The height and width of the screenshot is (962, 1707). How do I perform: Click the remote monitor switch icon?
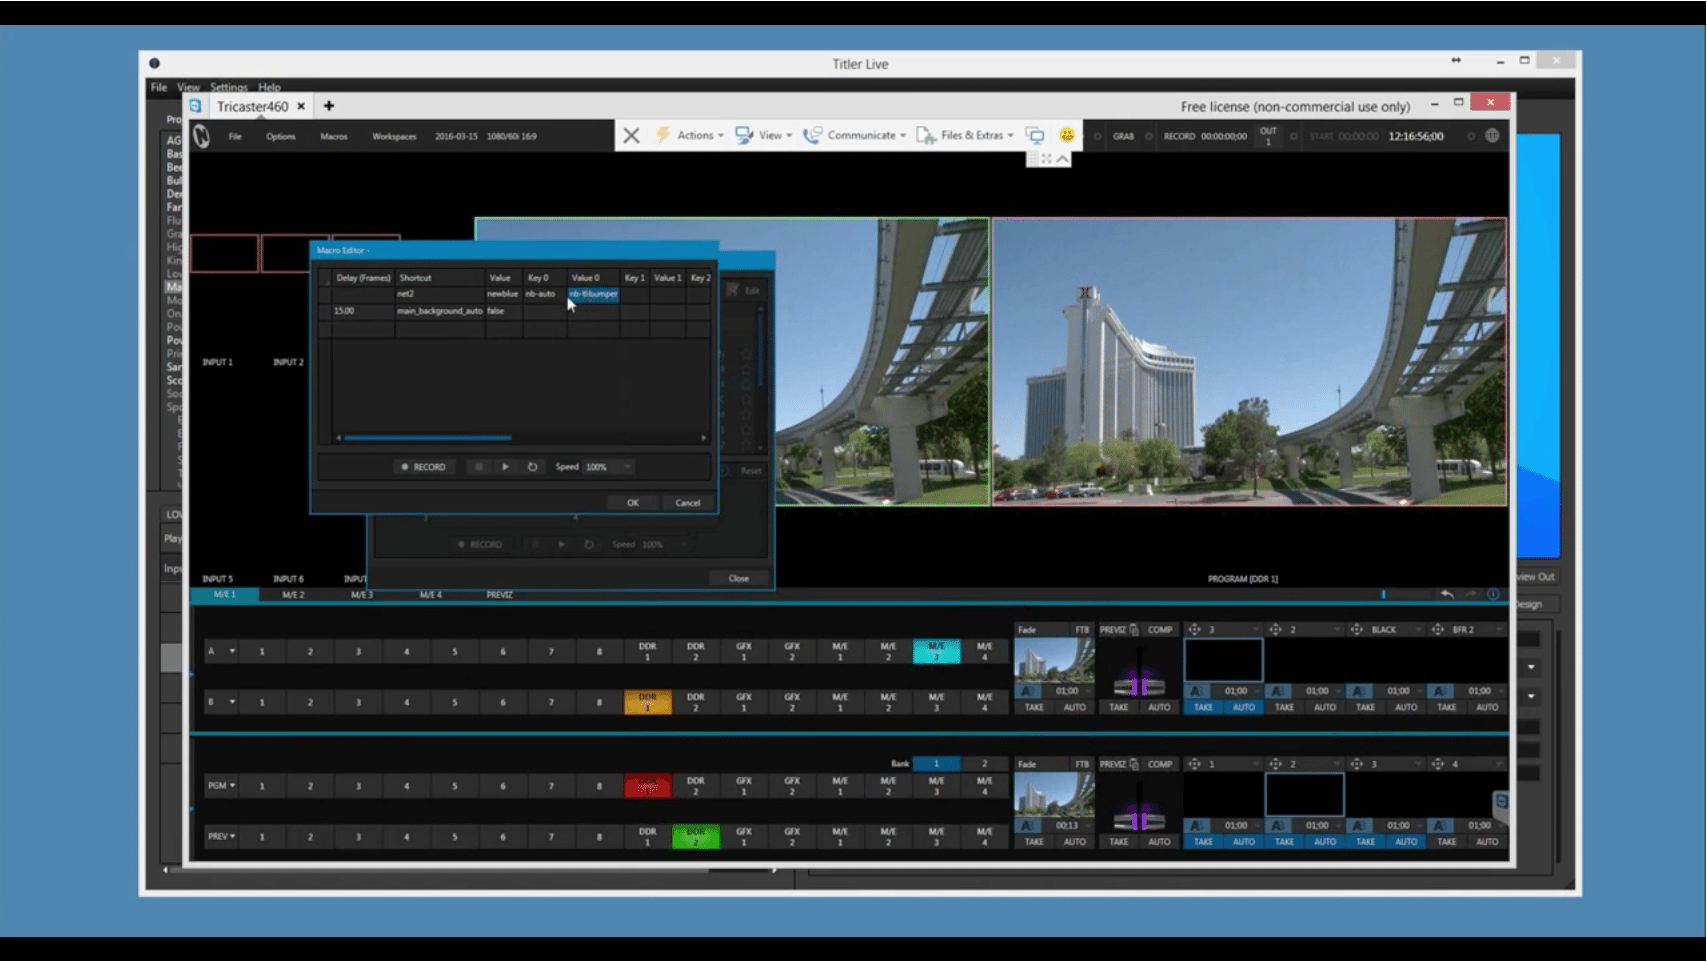point(1036,135)
